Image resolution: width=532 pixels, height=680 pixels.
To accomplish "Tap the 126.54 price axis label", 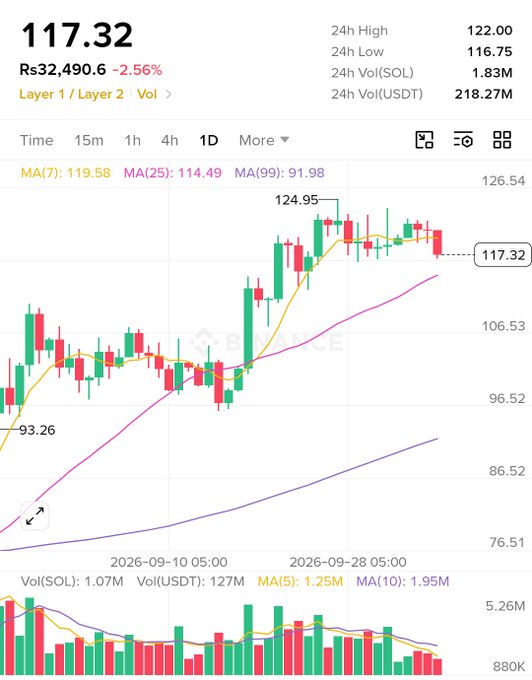I will tap(503, 181).
